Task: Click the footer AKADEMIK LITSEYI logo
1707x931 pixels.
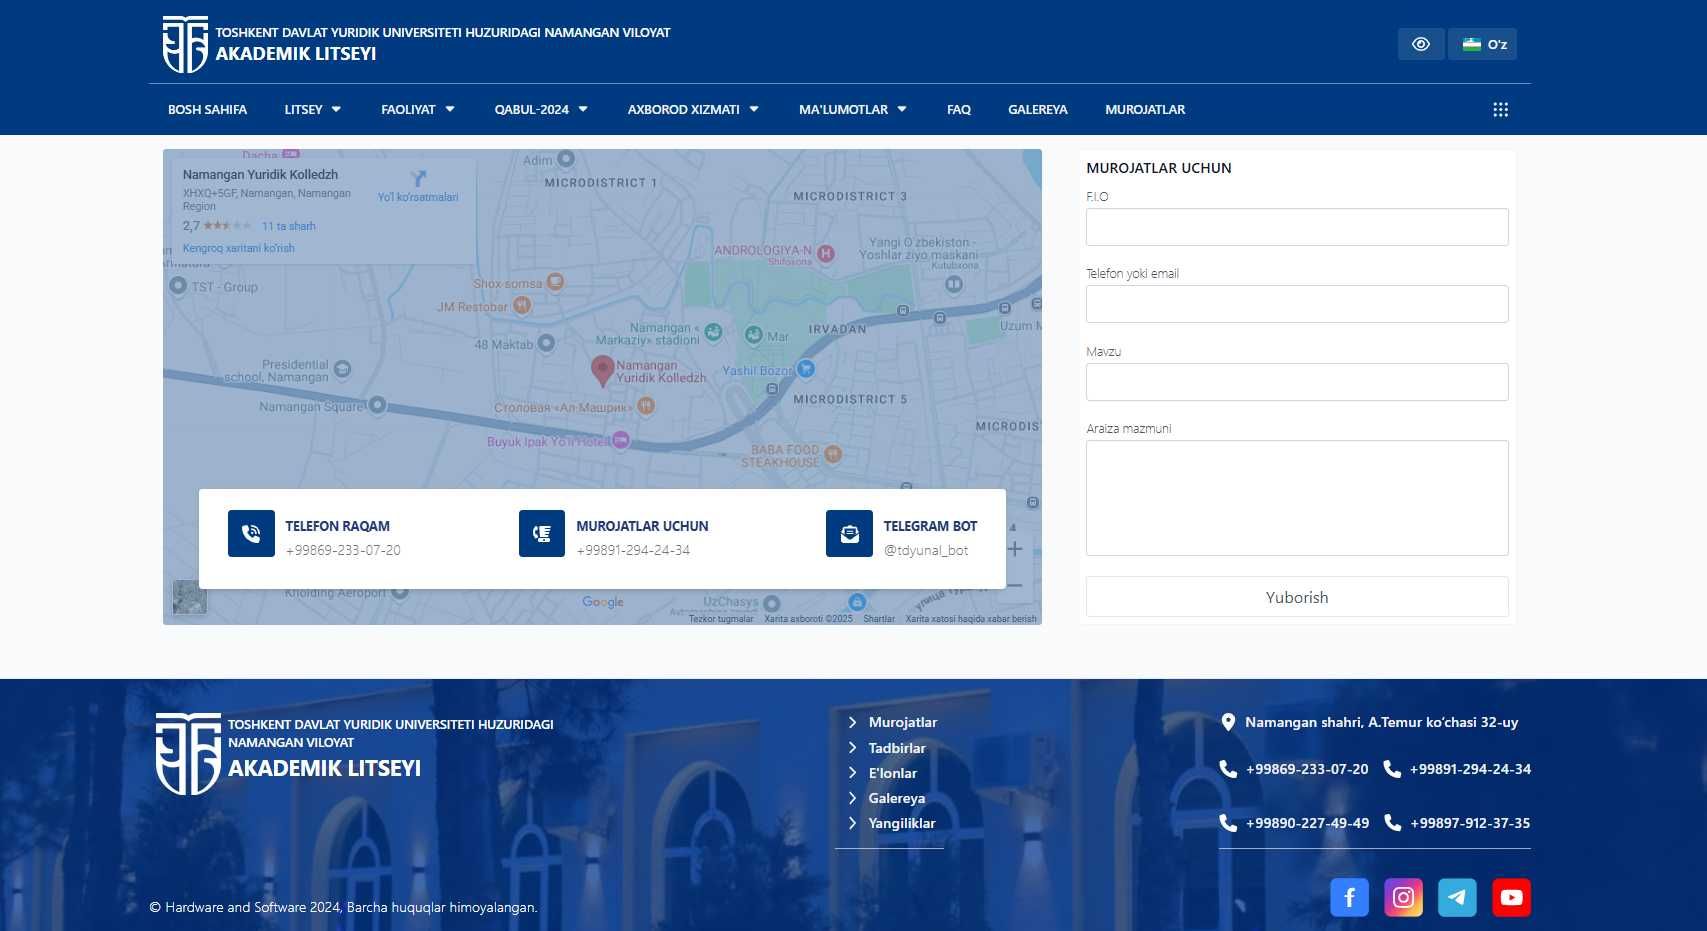Action: pos(188,754)
